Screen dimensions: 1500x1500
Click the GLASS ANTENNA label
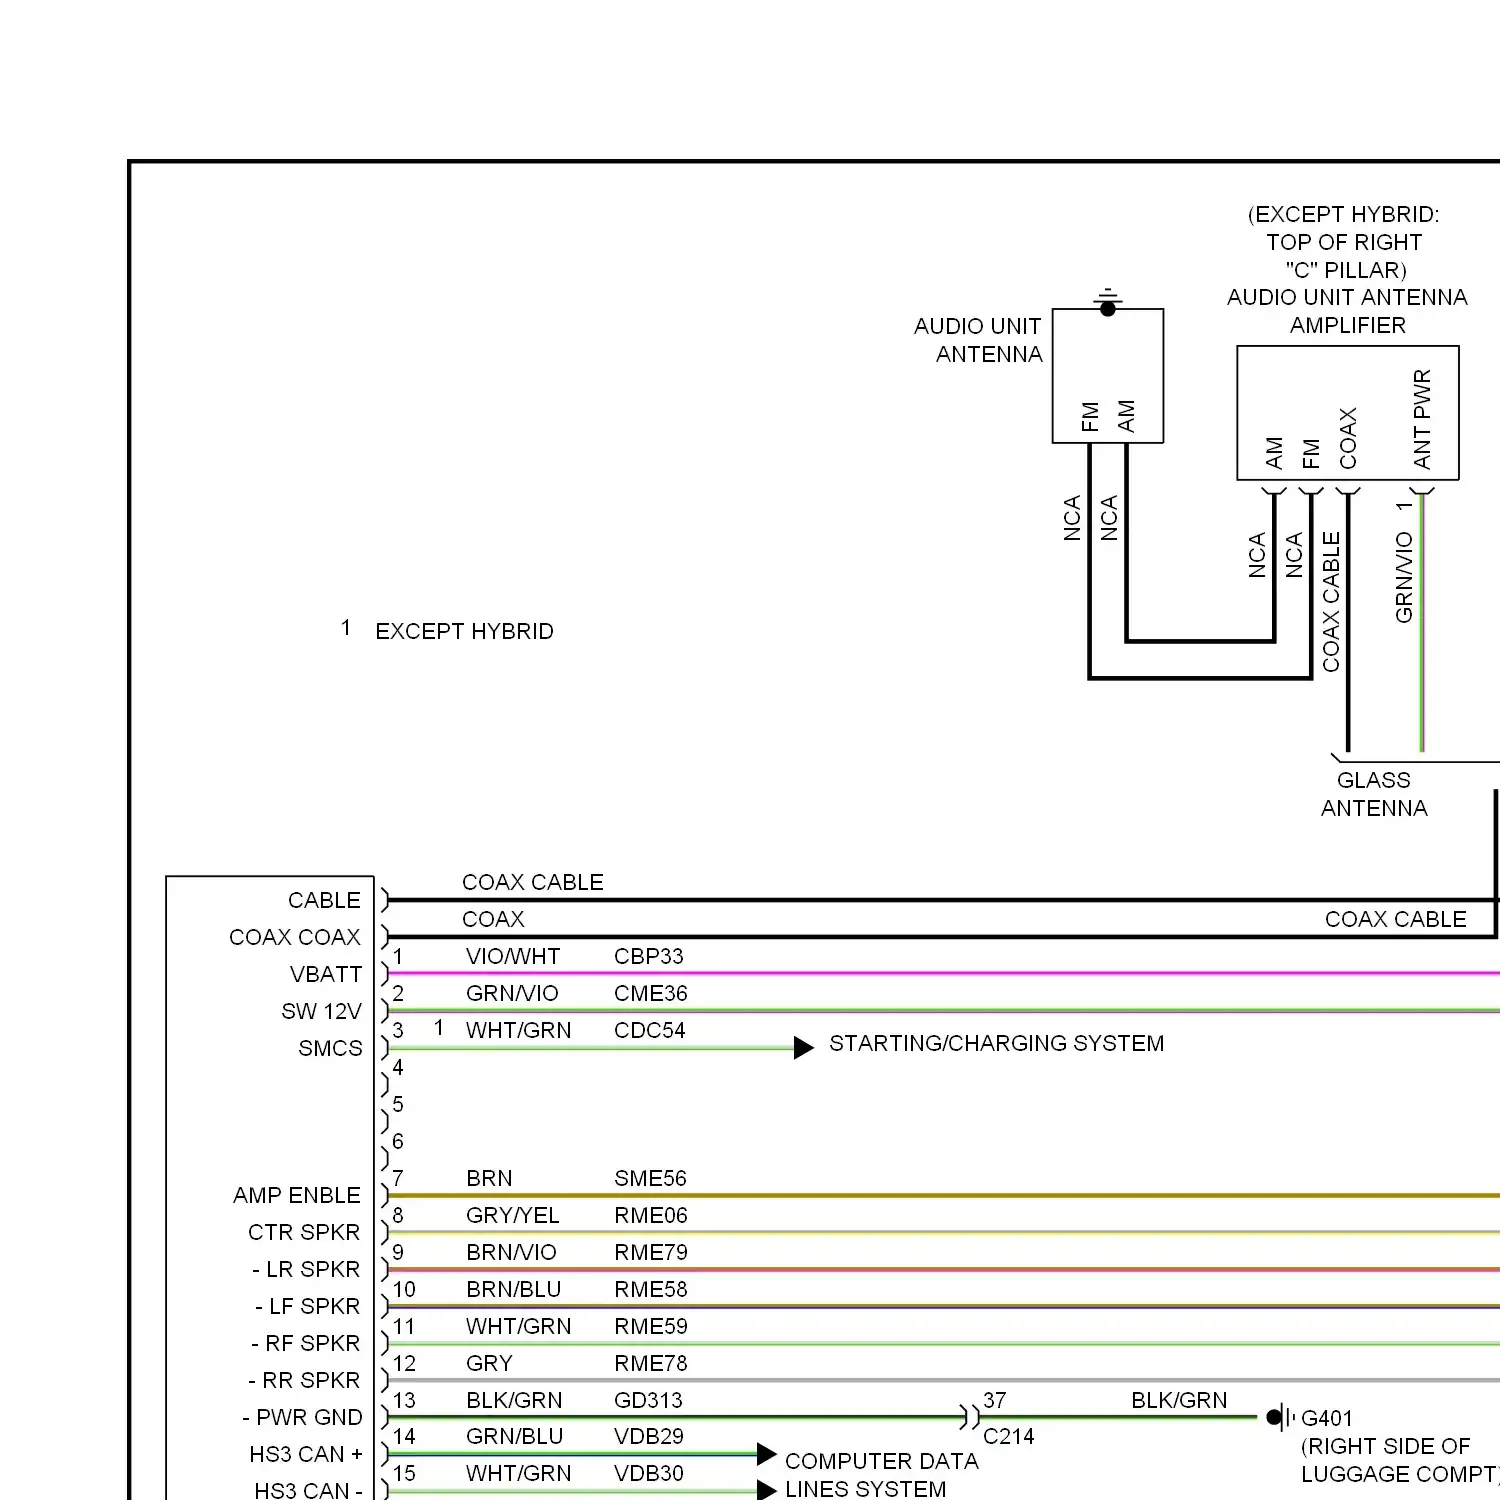[x=1374, y=794]
